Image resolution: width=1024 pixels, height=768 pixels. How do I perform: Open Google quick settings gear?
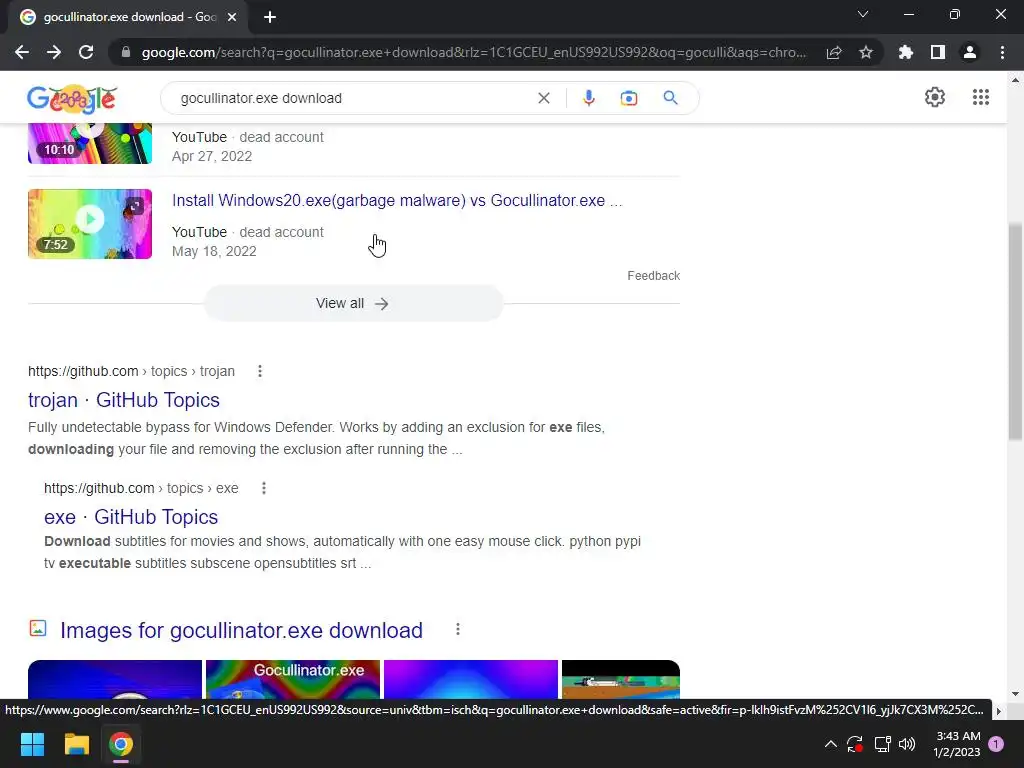(935, 97)
